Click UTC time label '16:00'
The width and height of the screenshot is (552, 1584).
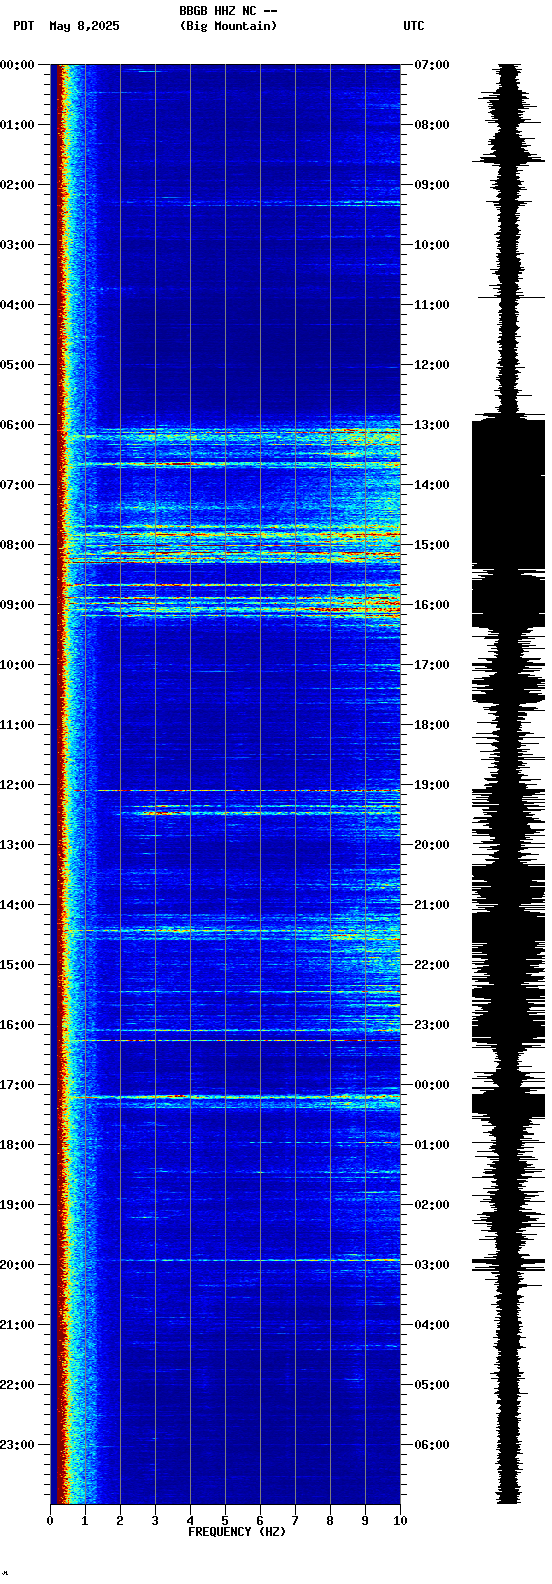point(432,605)
